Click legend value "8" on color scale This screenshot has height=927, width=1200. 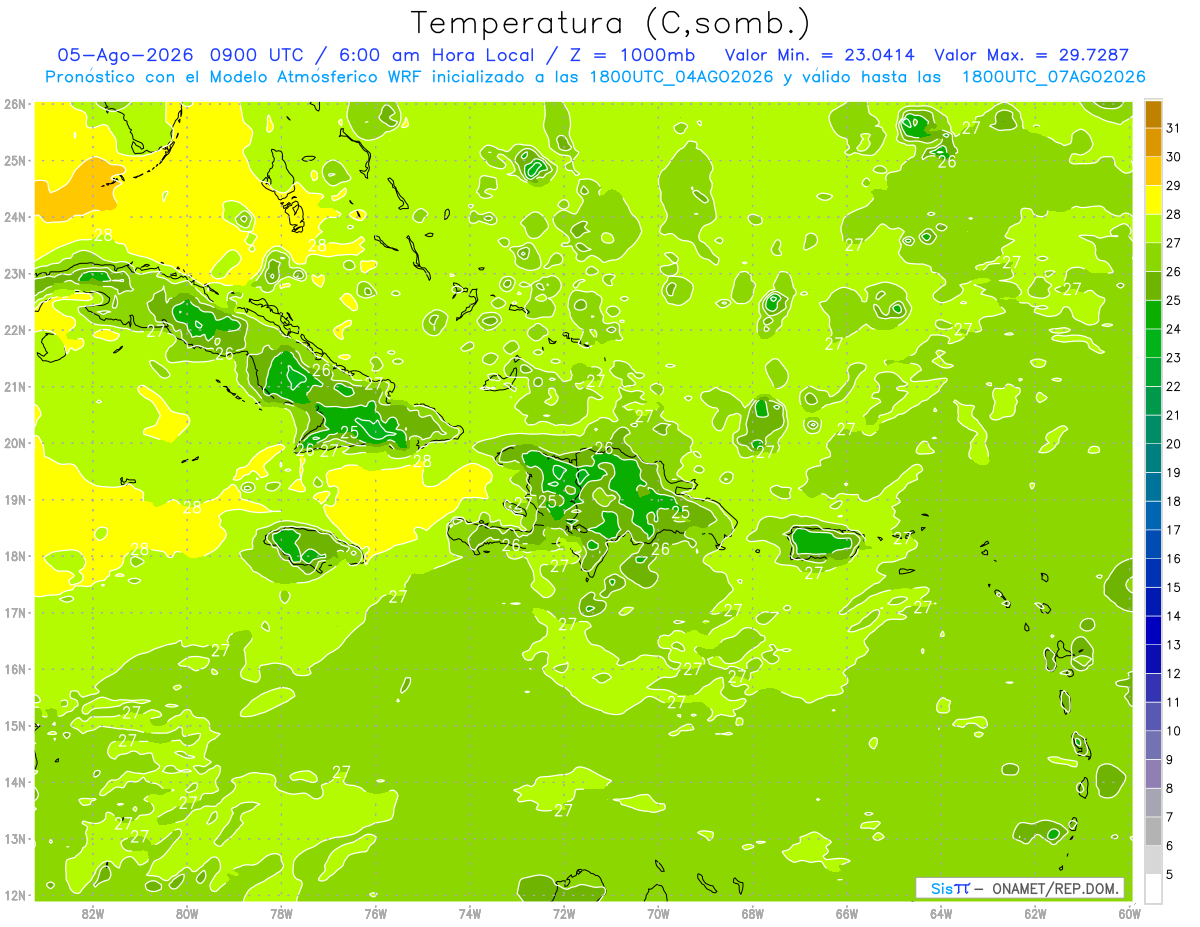[x=1169, y=788]
